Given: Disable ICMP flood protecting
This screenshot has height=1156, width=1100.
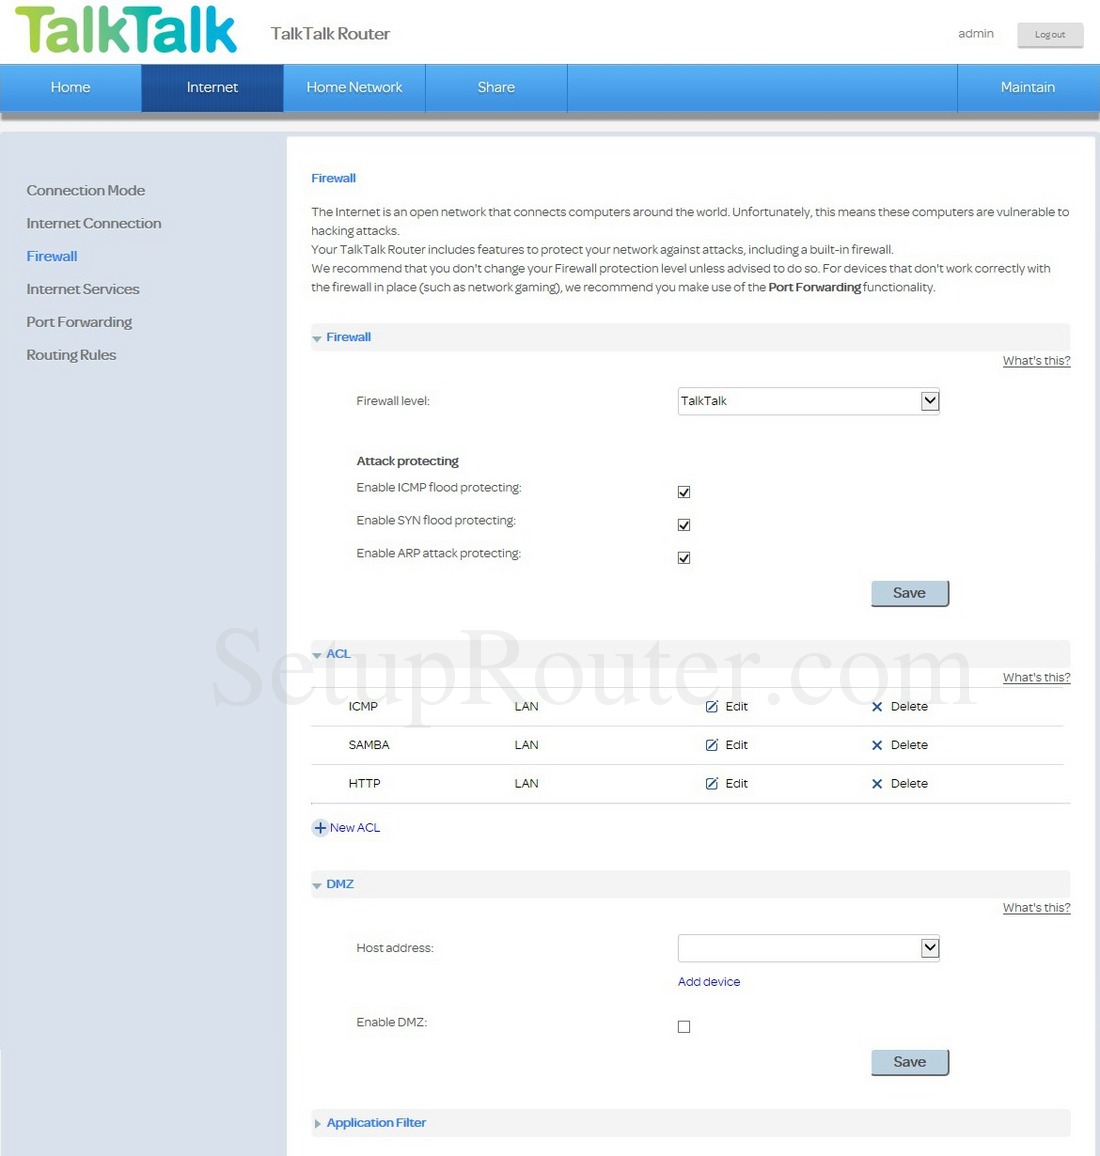Looking at the screenshot, I should (x=683, y=491).
